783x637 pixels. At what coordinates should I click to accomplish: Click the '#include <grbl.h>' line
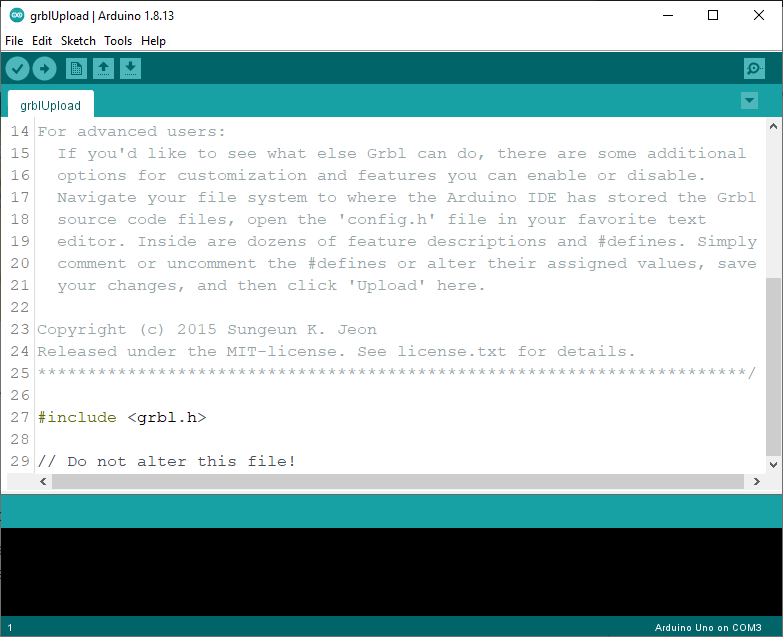[x=122, y=417]
